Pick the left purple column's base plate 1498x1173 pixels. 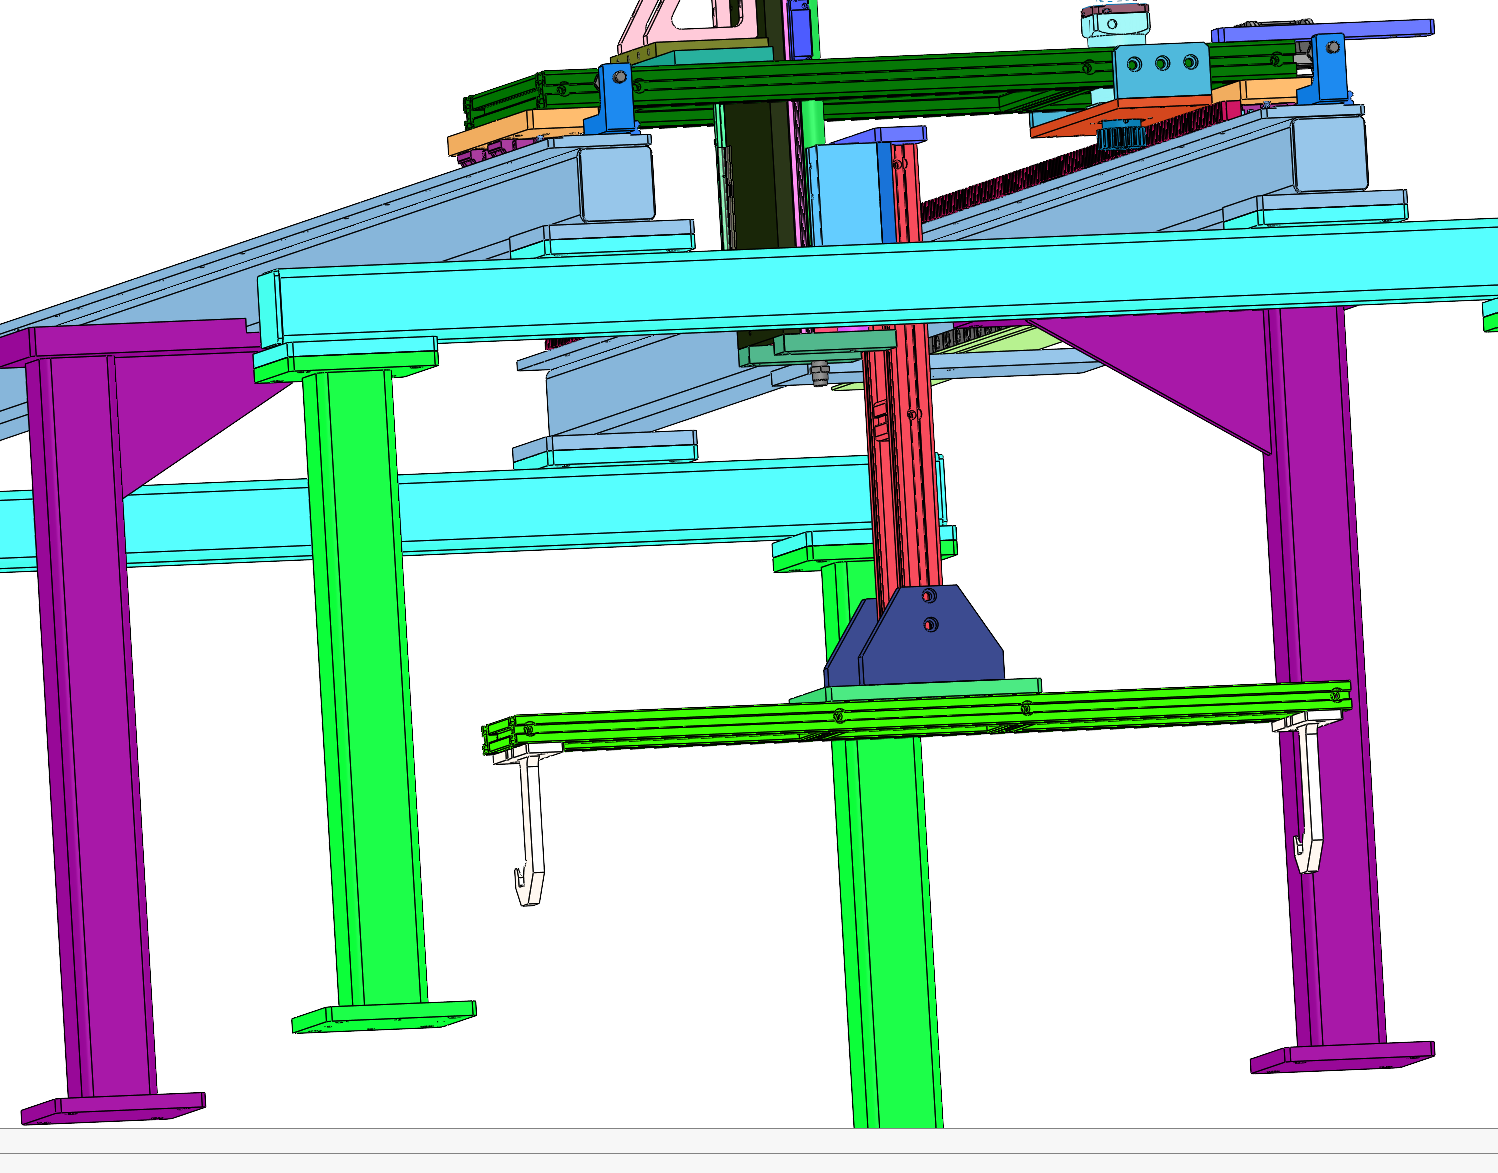113,1107
